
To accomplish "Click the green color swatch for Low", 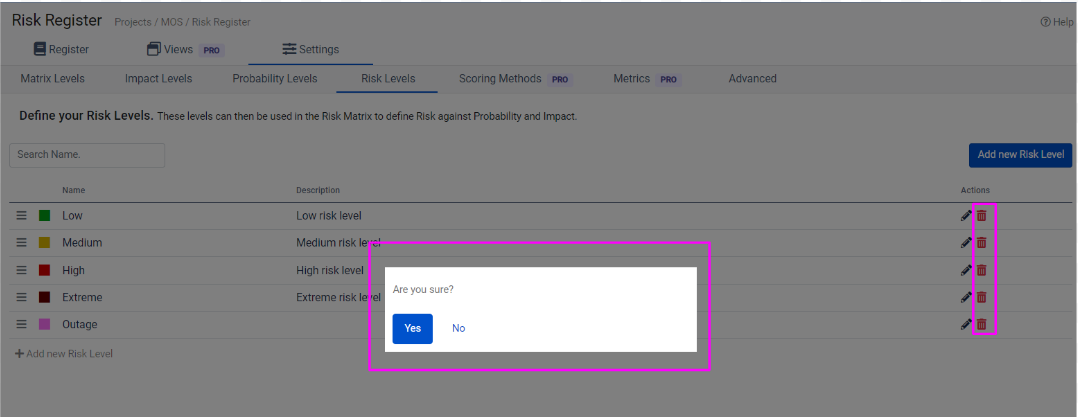I will click(x=45, y=215).
